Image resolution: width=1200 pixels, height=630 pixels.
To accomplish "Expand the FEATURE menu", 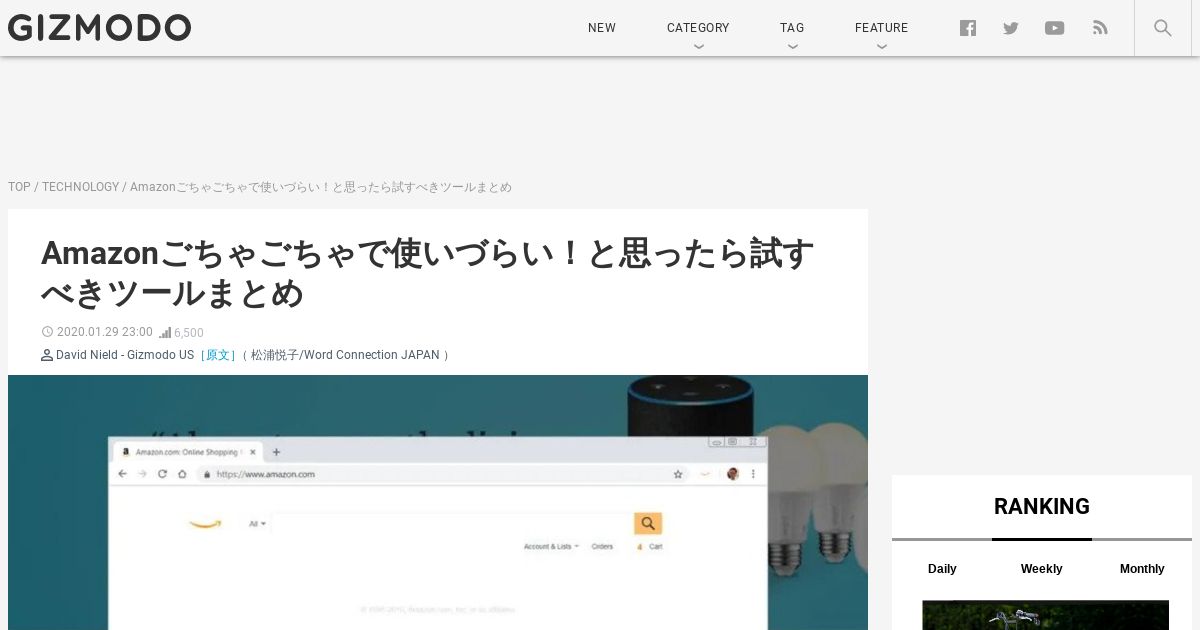I will click(881, 28).
